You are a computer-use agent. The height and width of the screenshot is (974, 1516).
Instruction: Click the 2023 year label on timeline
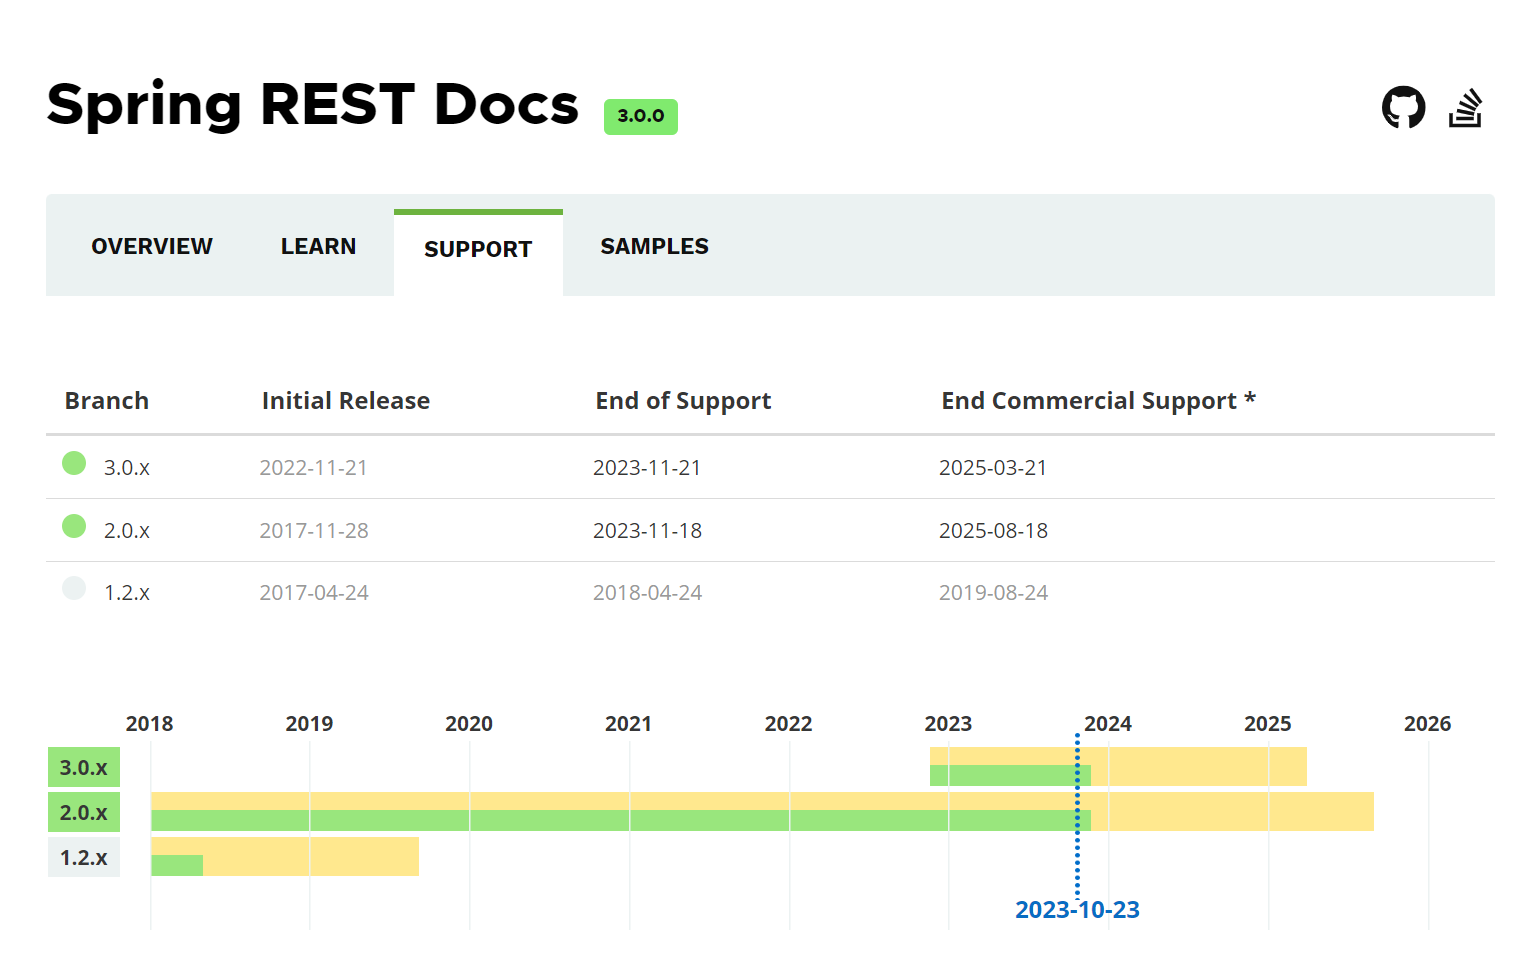[x=948, y=724]
